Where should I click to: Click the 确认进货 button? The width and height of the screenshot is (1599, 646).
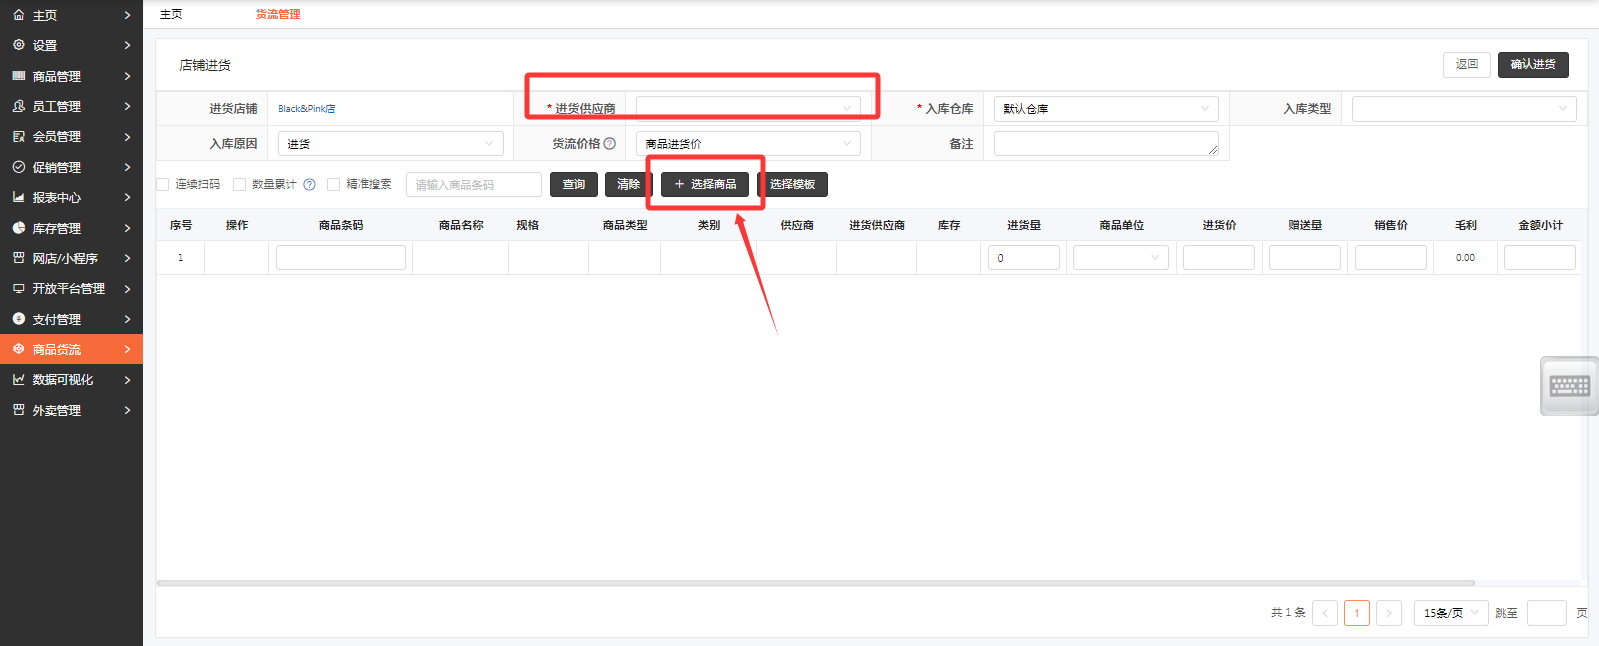(x=1532, y=65)
